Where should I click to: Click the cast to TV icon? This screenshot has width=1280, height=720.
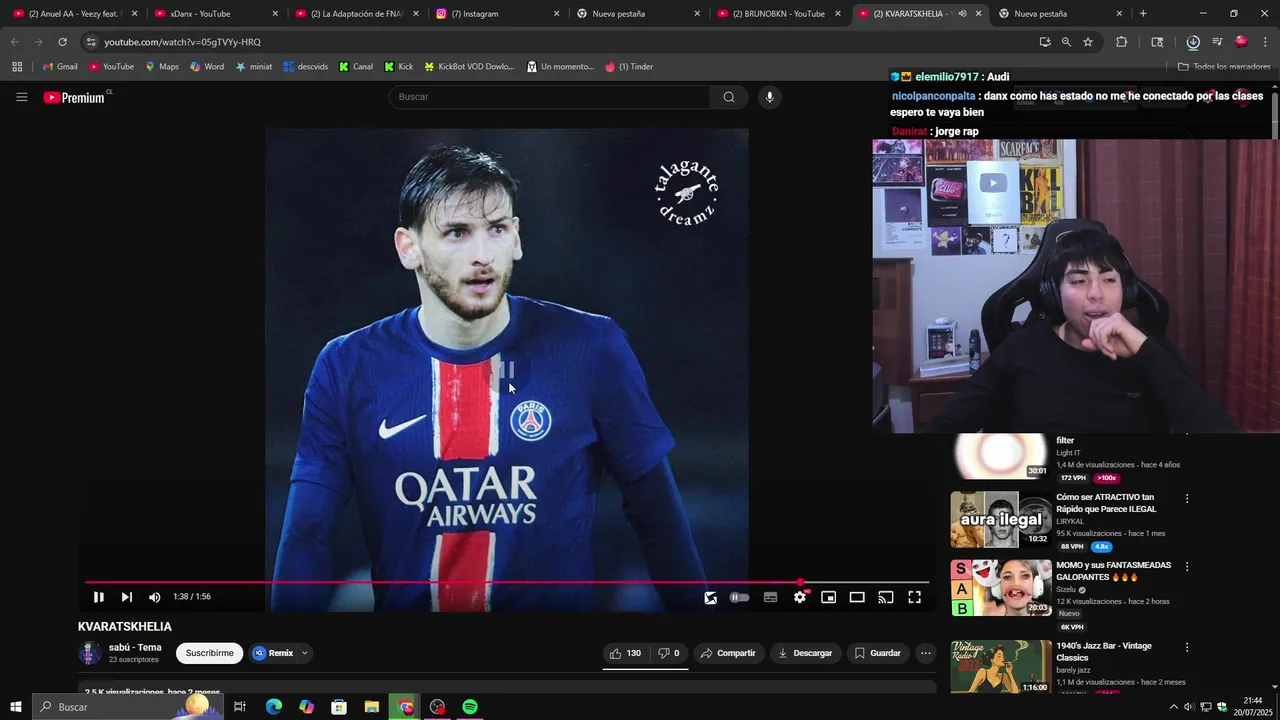(886, 597)
